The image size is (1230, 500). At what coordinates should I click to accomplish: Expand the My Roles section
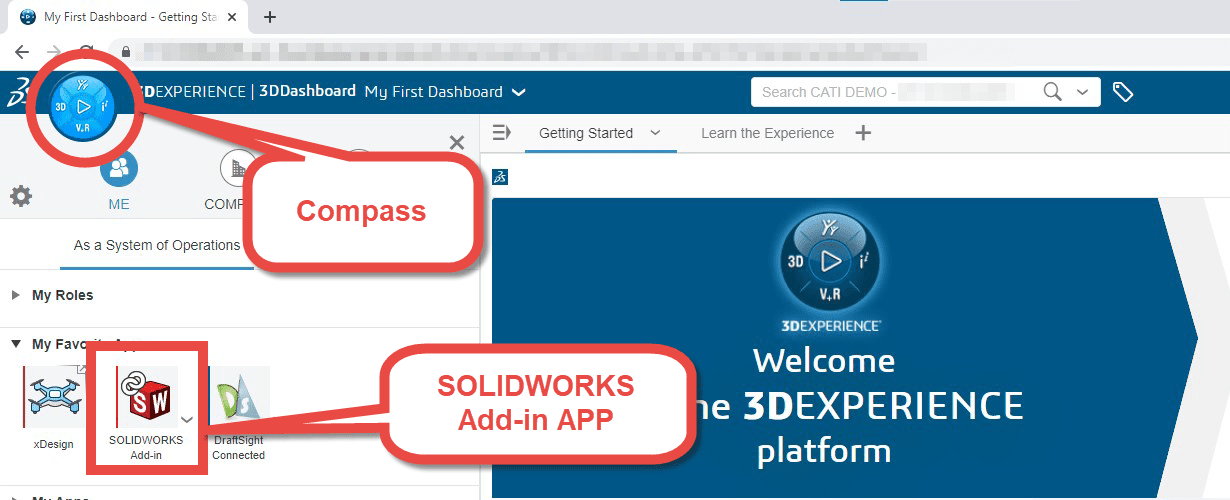click(15, 295)
